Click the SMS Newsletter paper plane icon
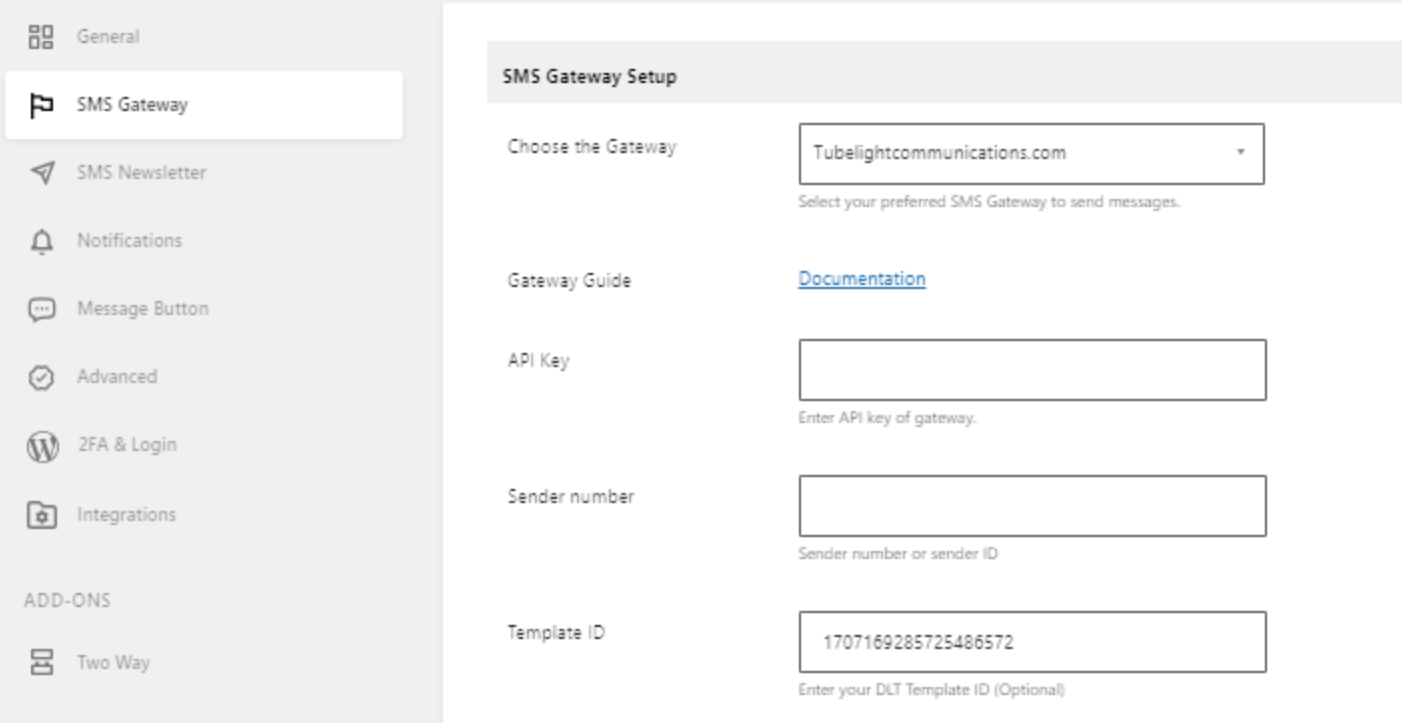This screenshot has width=1402, height=723. point(41,173)
